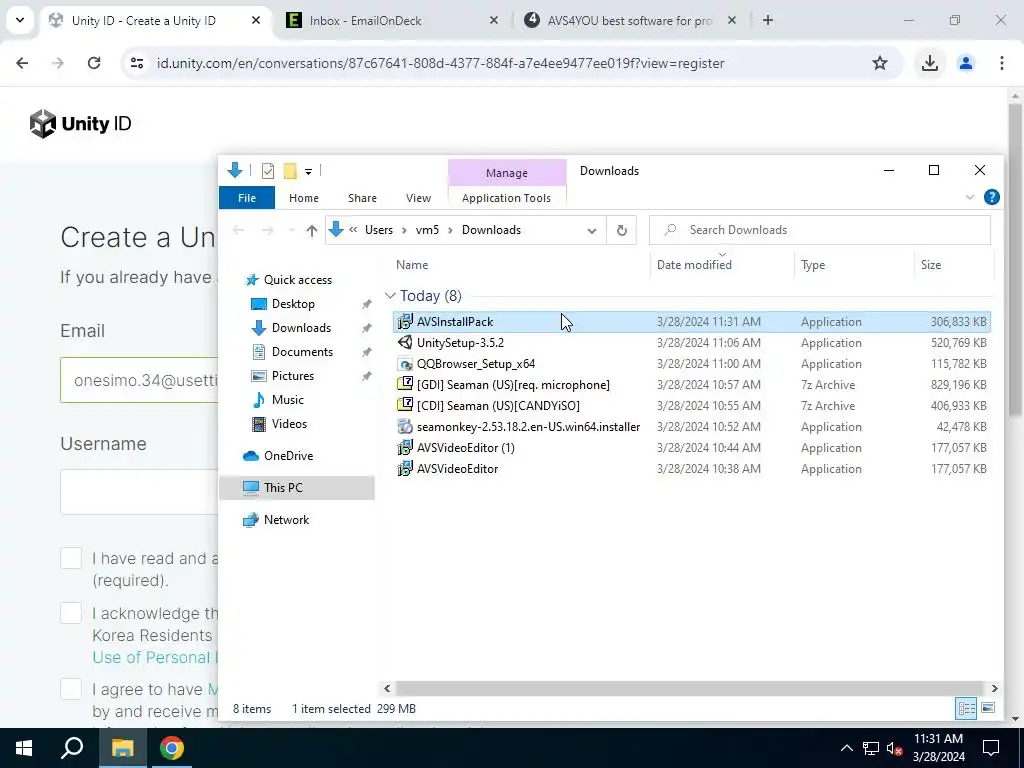Open Application Tools ribbon tab

coord(506,198)
